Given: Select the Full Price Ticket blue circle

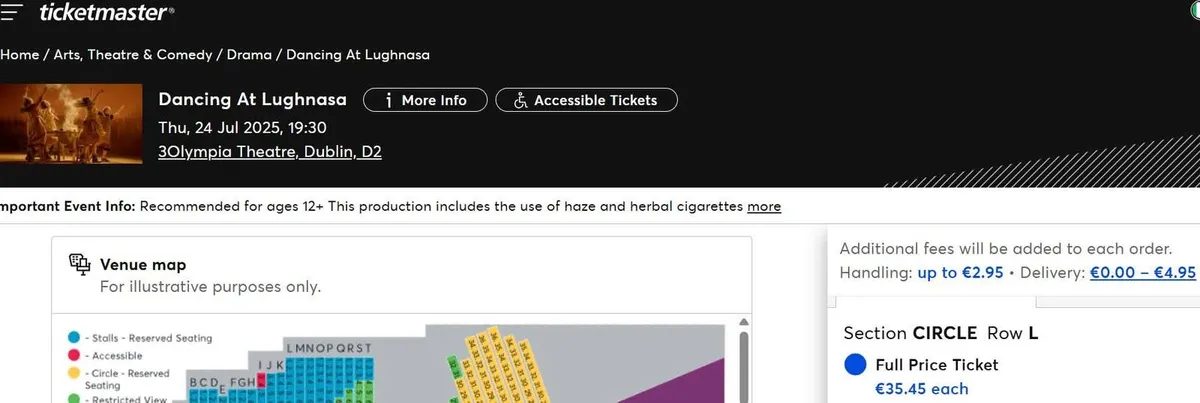Looking at the screenshot, I should (854, 365).
